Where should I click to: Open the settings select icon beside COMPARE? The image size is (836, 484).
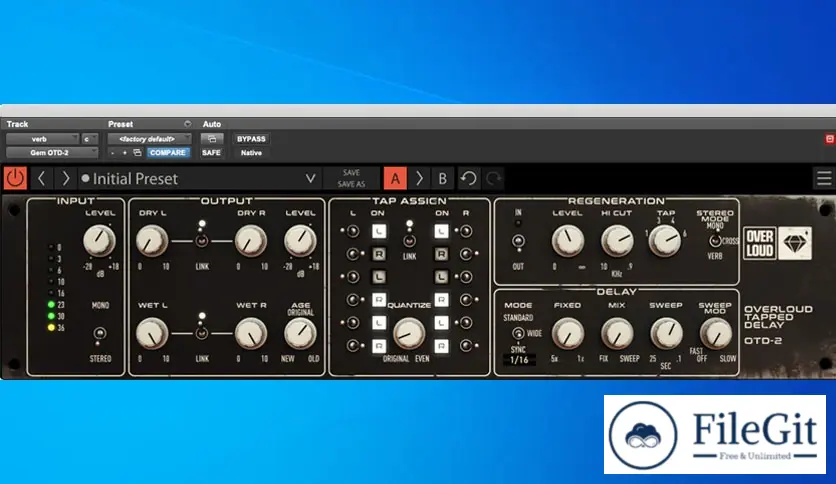point(137,153)
